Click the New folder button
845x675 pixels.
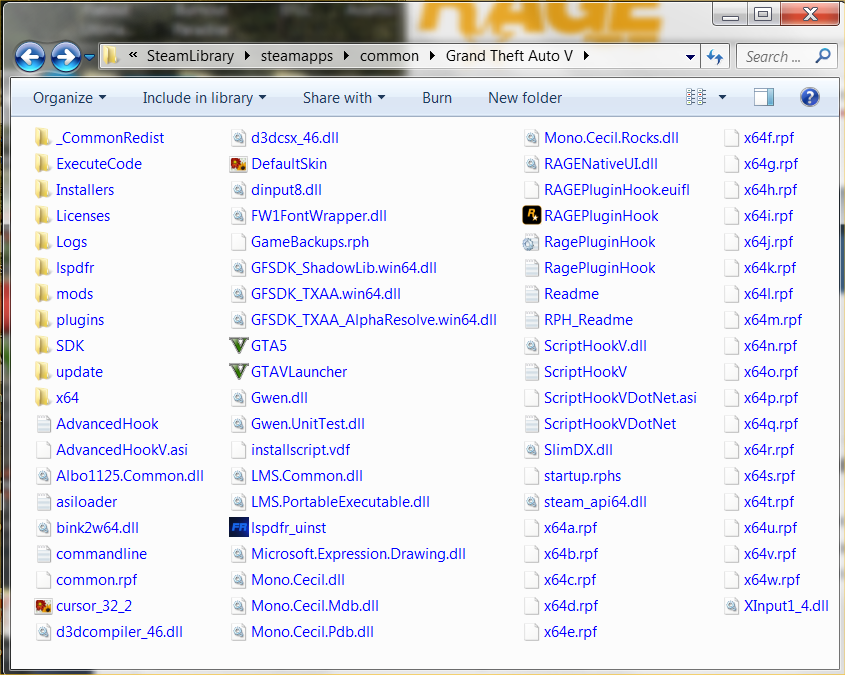click(525, 98)
